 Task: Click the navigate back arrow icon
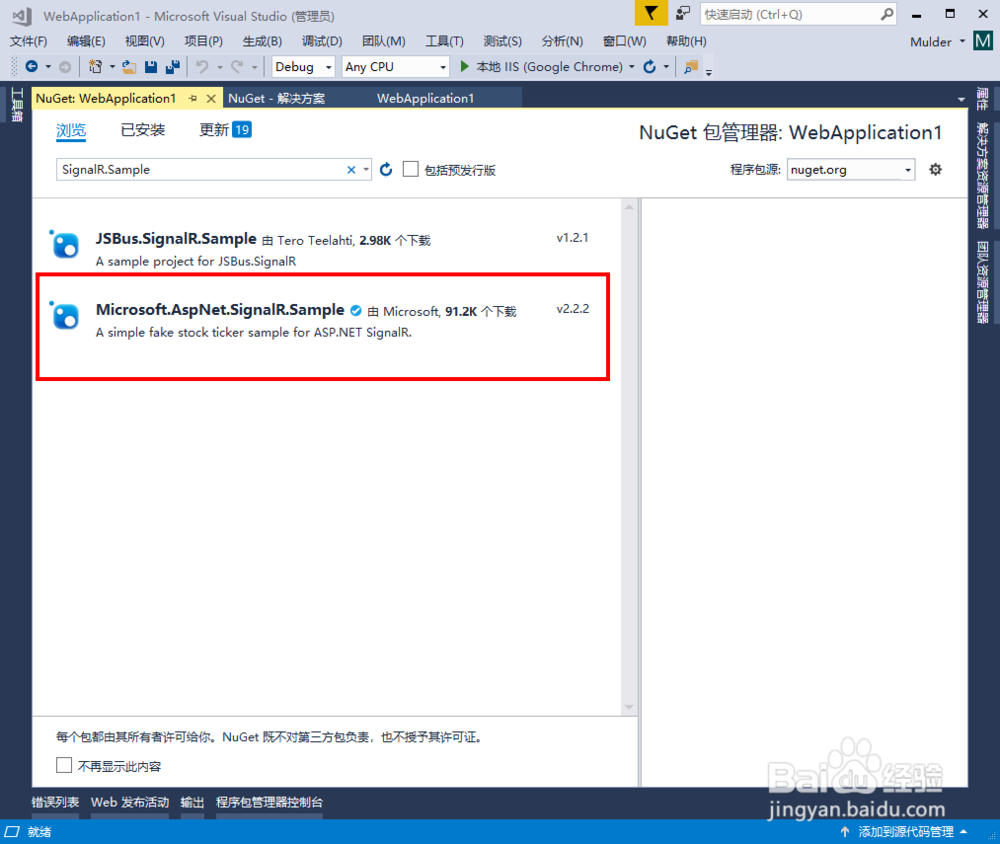pyautogui.click(x=33, y=66)
